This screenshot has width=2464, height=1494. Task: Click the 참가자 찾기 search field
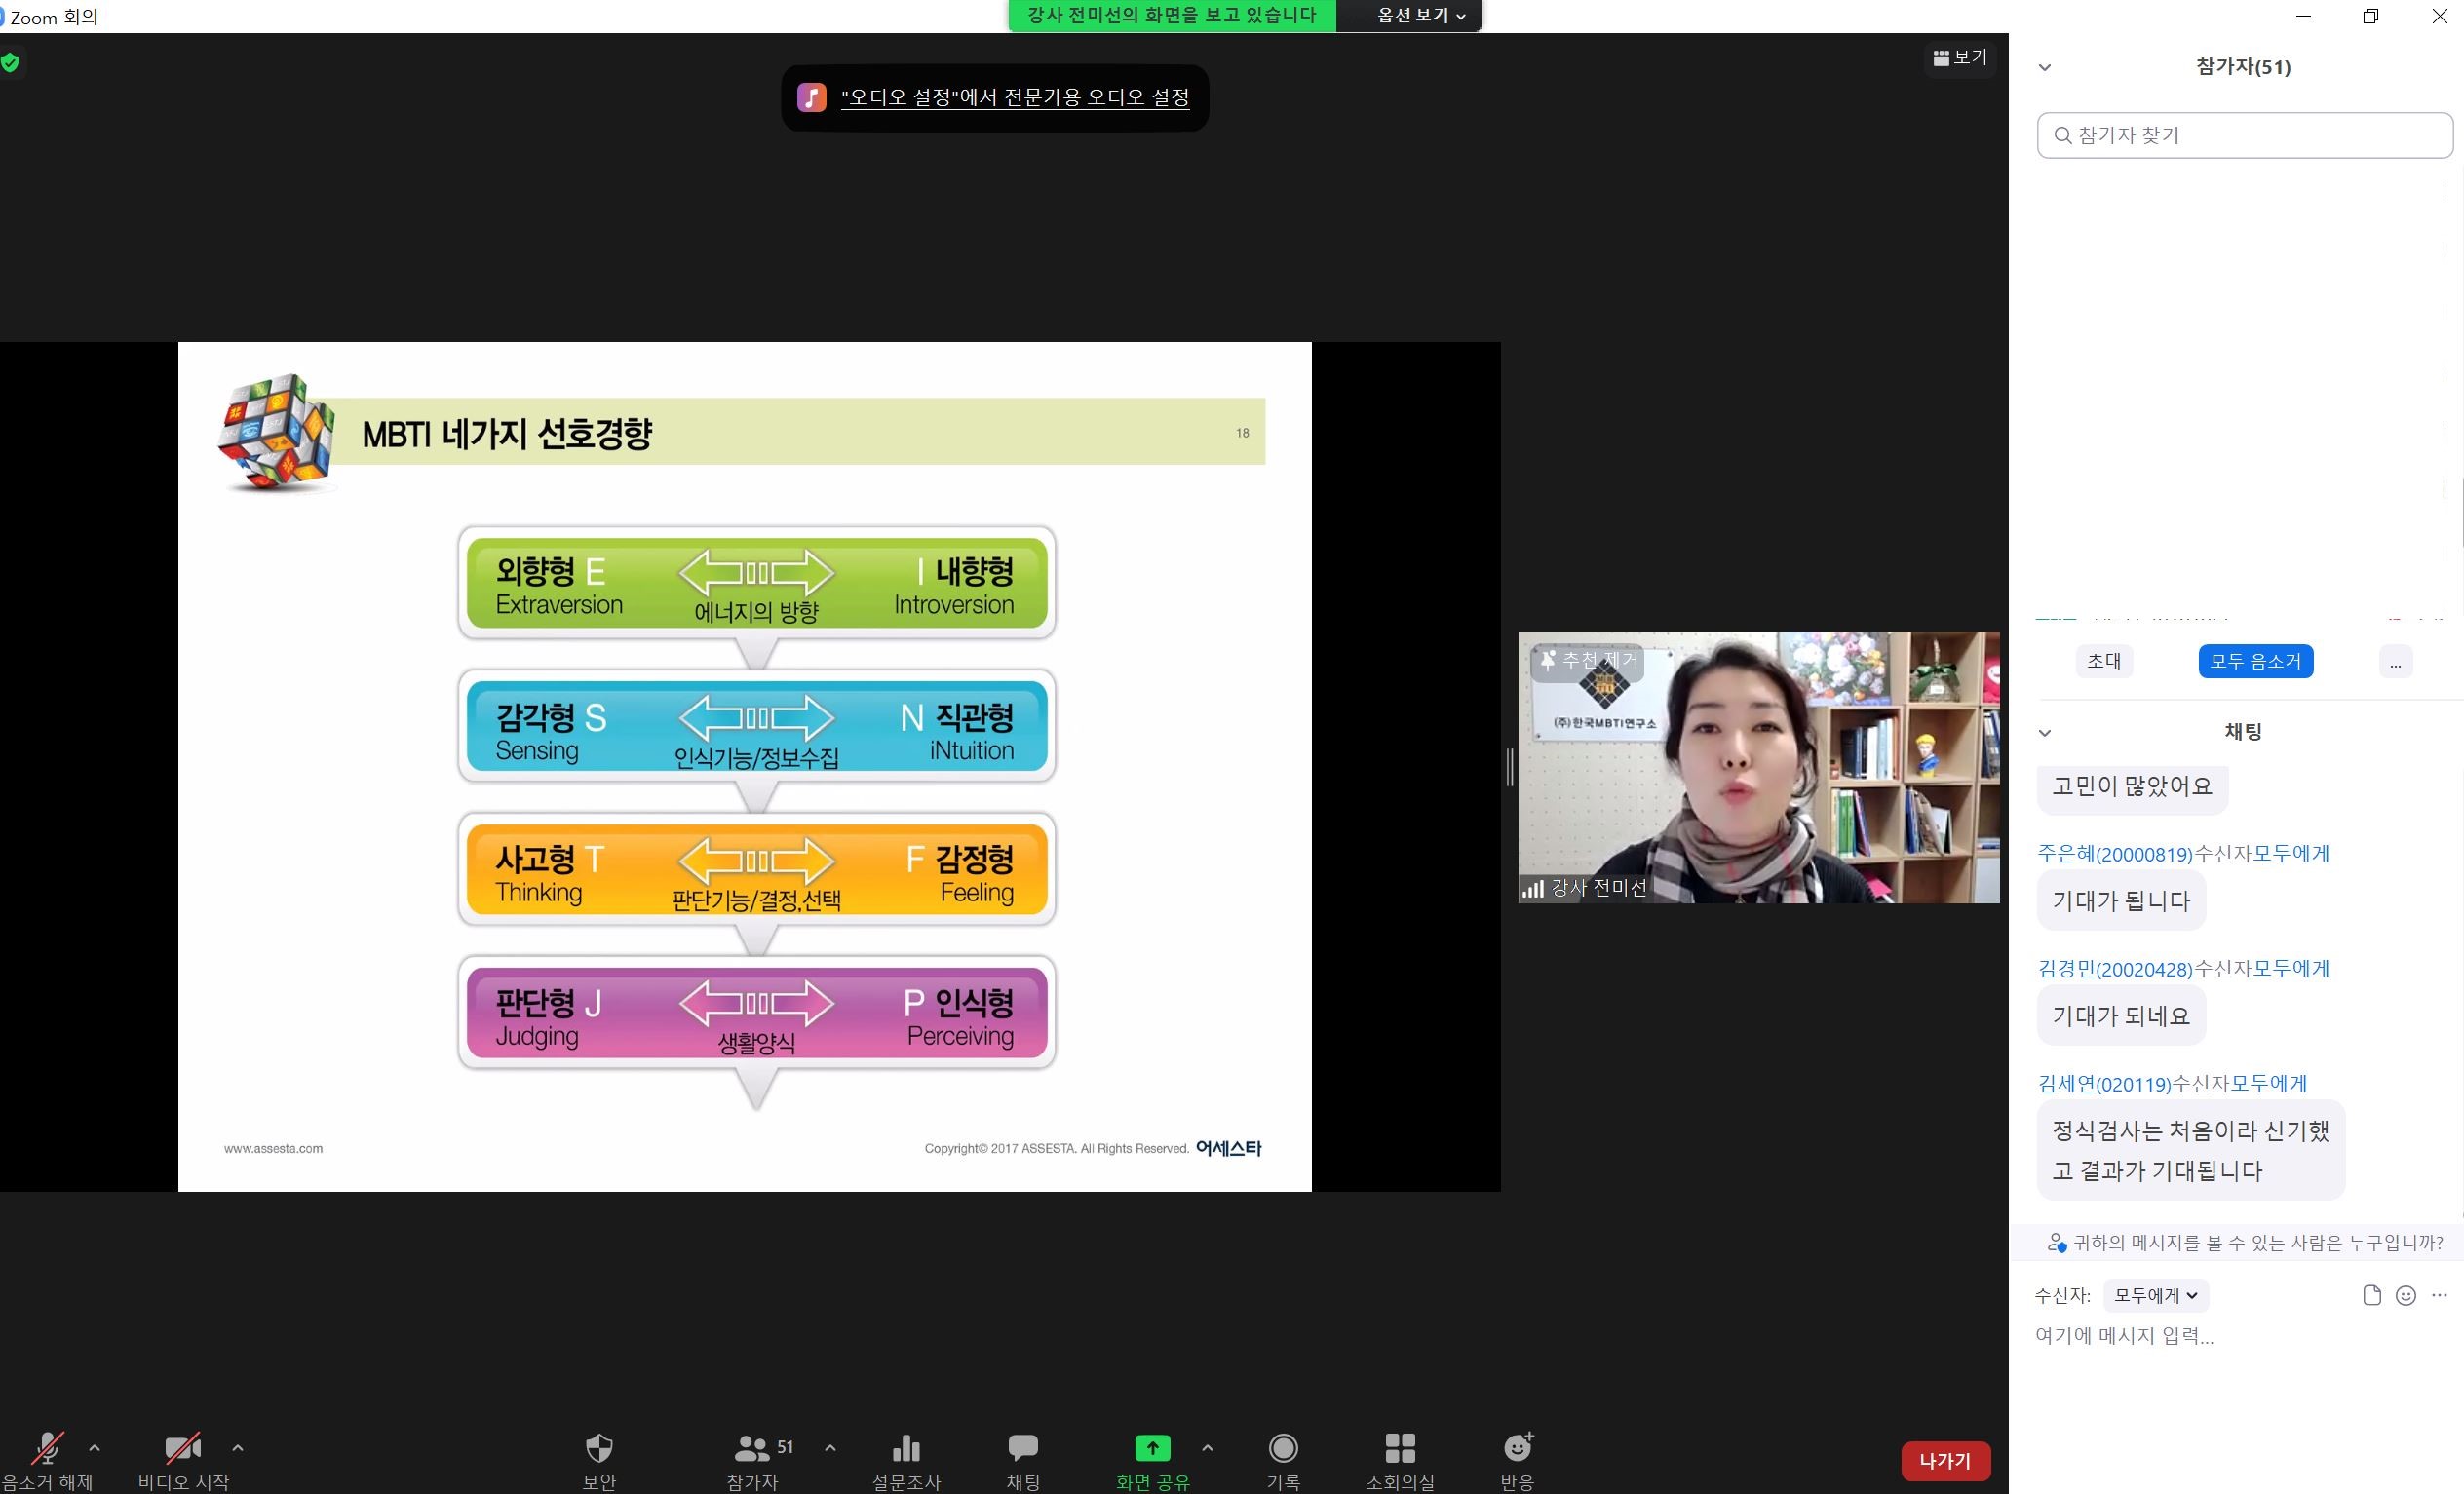2245,135
